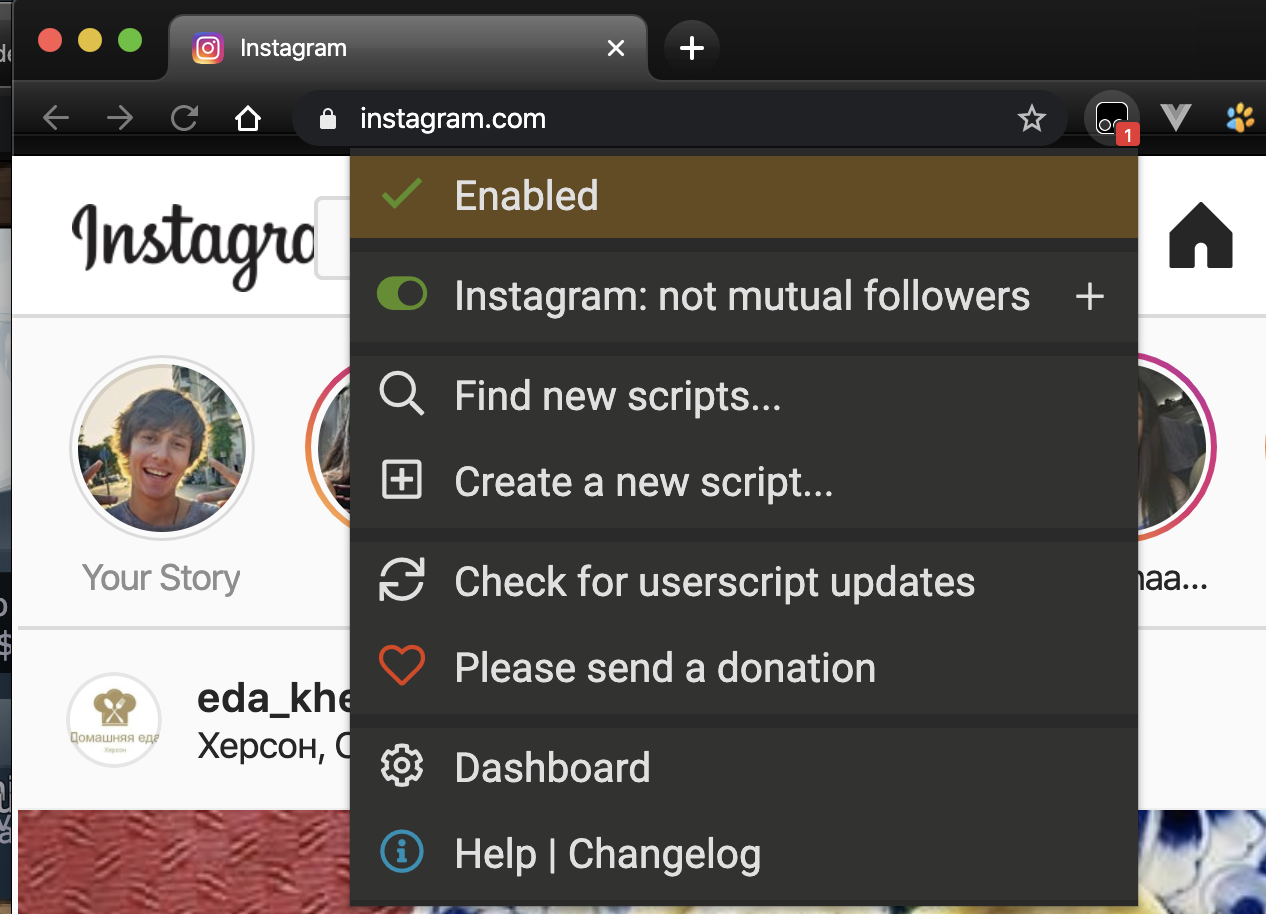The height and width of the screenshot is (914, 1266).
Task: Click the green Enabled checkmark icon
Action: pyautogui.click(x=402, y=194)
